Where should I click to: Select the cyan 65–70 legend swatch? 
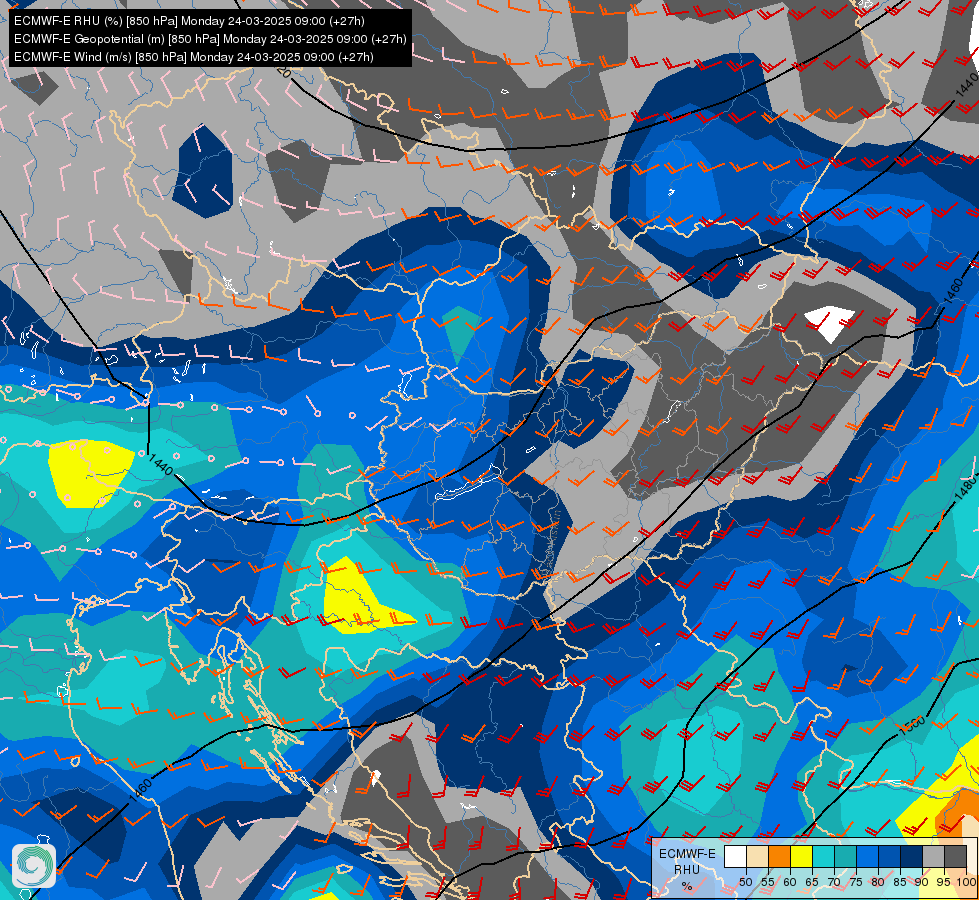[x=824, y=856]
